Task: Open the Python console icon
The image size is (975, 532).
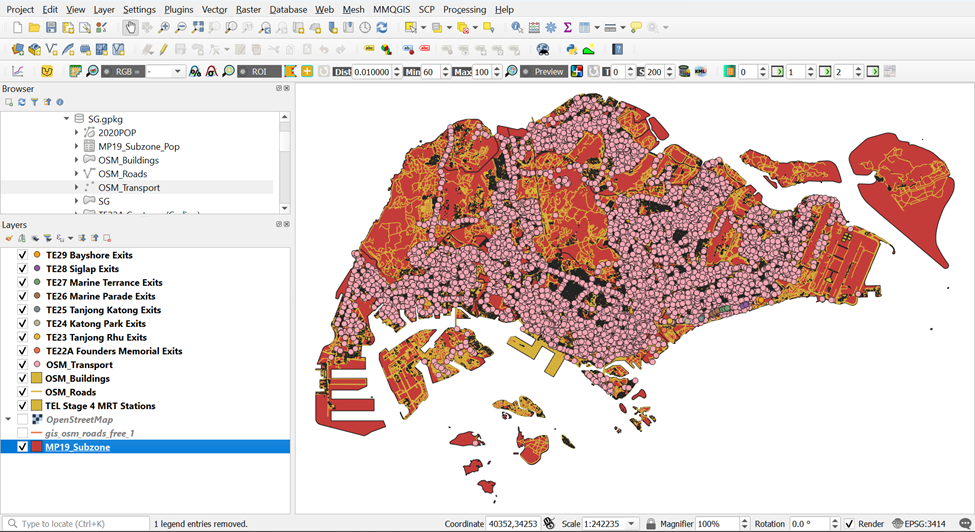Action: pyautogui.click(x=572, y=49)
